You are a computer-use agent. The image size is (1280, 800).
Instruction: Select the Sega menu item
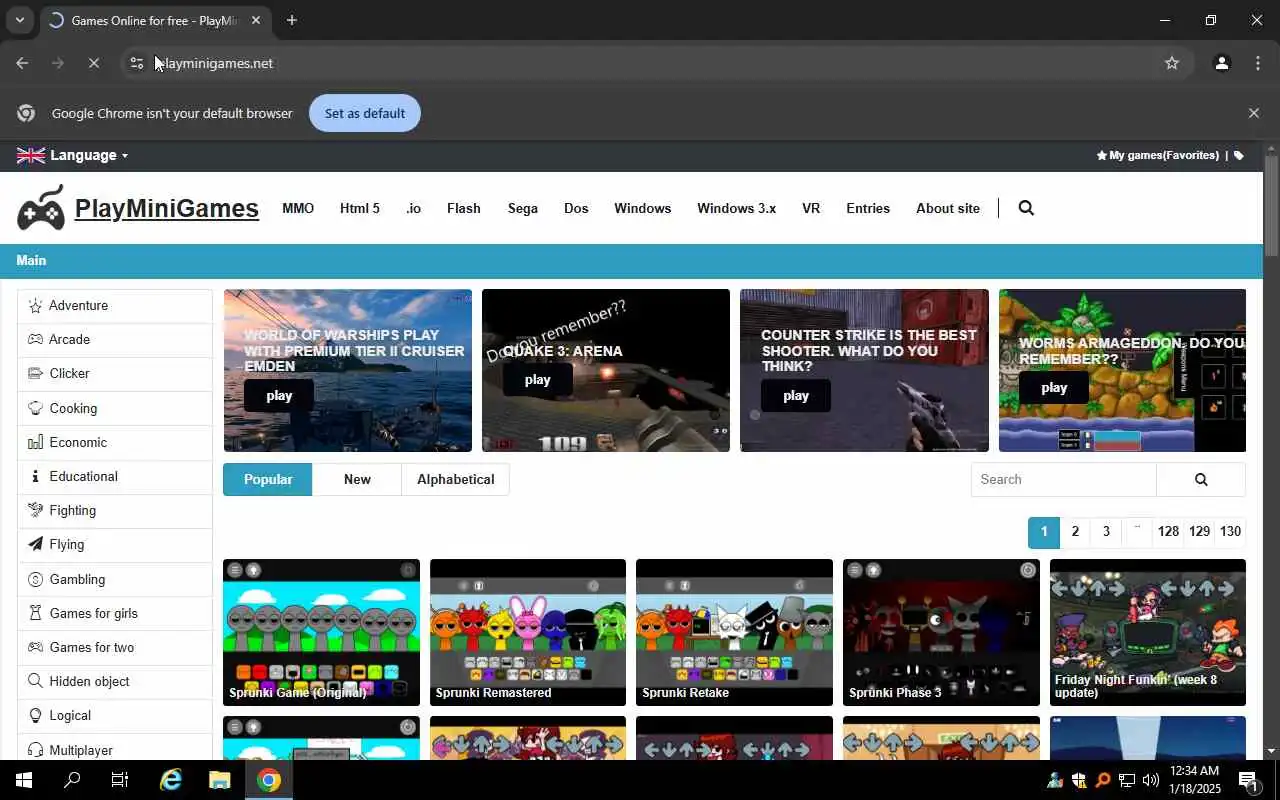[x=523, y=208]
